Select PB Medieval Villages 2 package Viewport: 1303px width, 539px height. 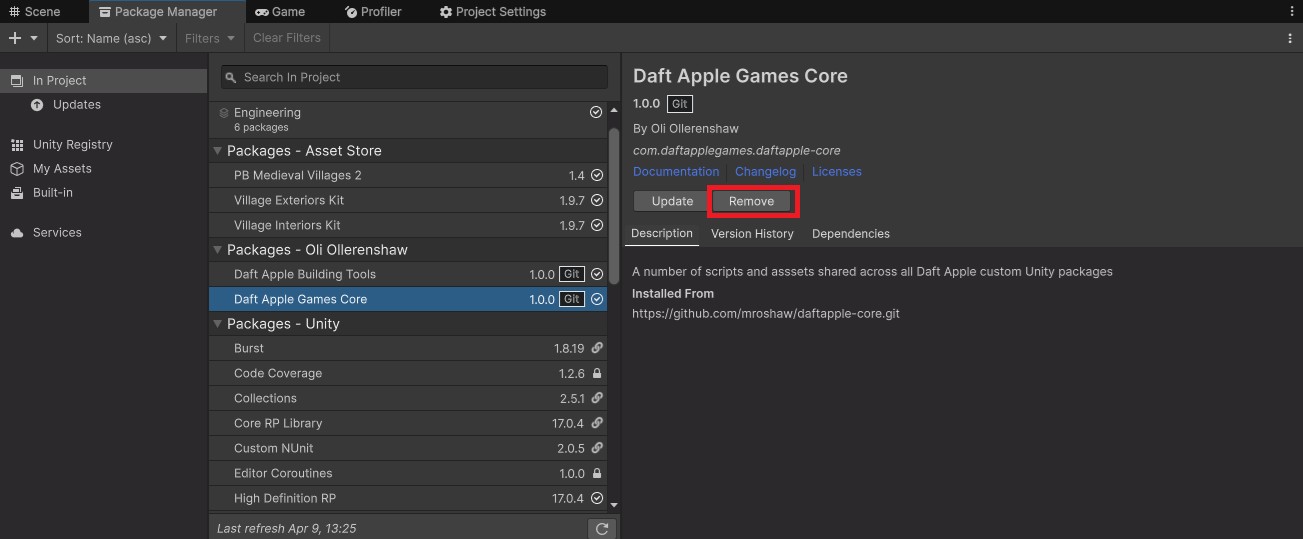click(x=408, y=175)
